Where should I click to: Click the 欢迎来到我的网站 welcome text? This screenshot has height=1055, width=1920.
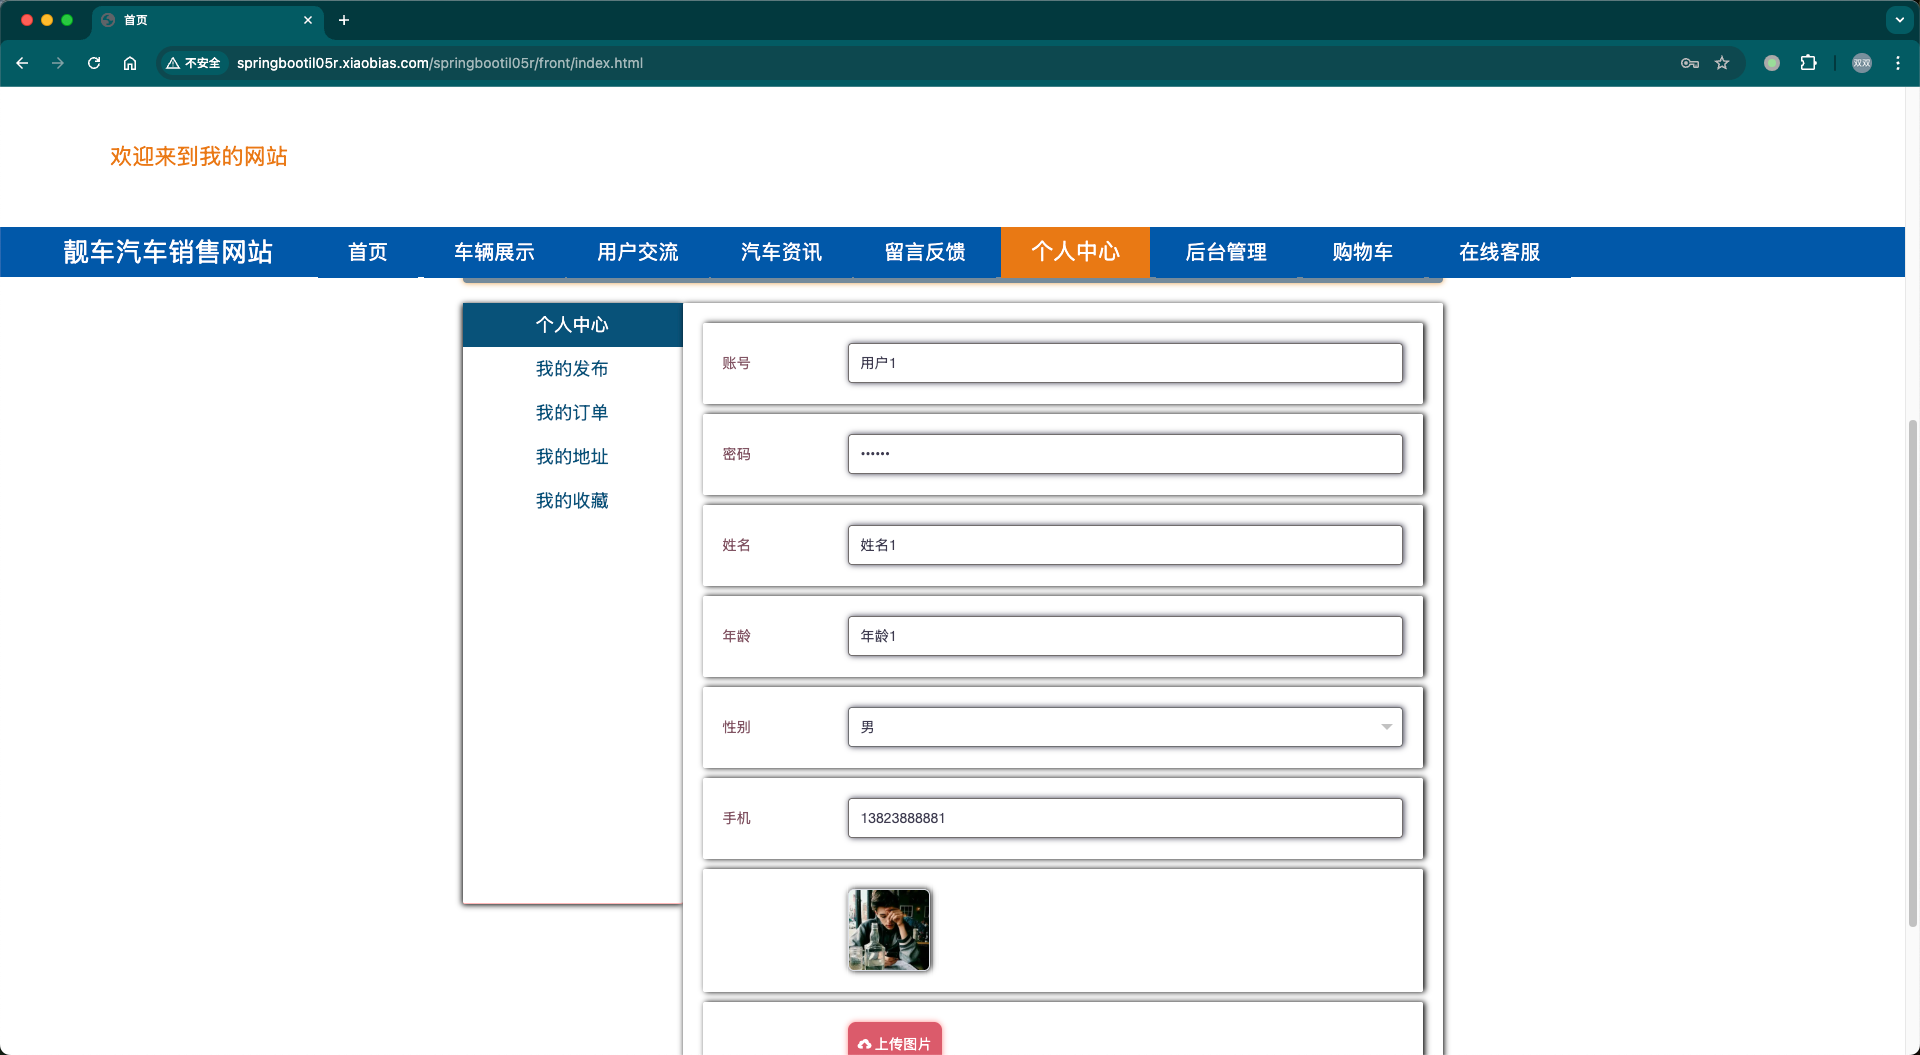tap(199, 156)
